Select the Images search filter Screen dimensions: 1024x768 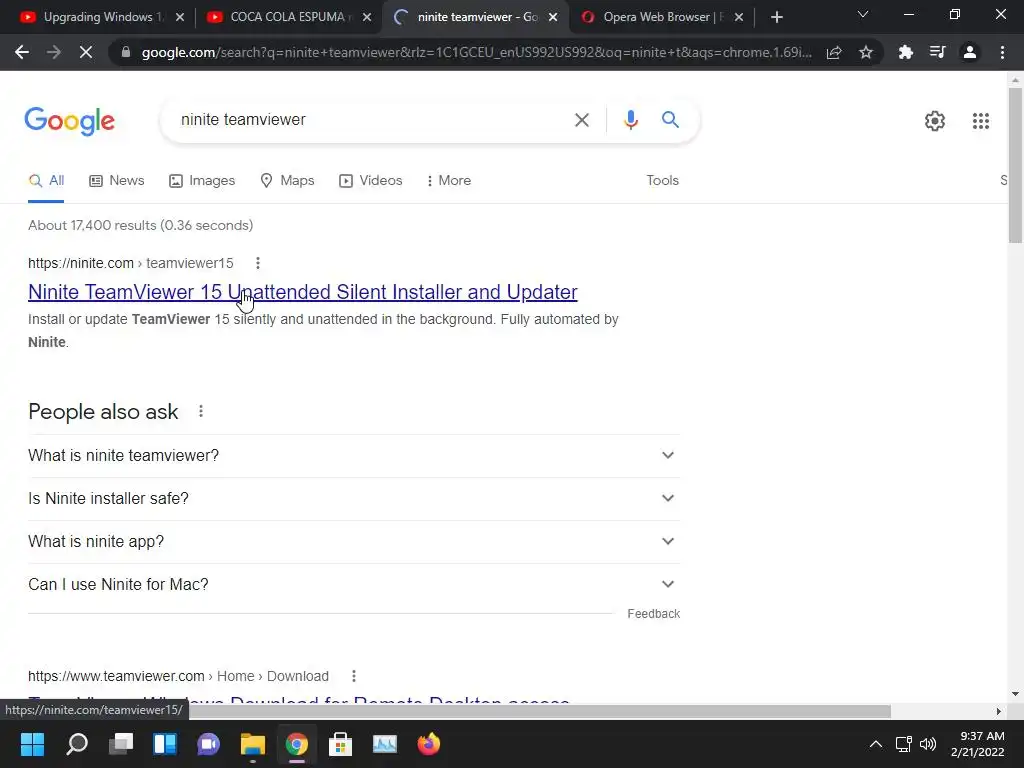[x=202, y=180]
